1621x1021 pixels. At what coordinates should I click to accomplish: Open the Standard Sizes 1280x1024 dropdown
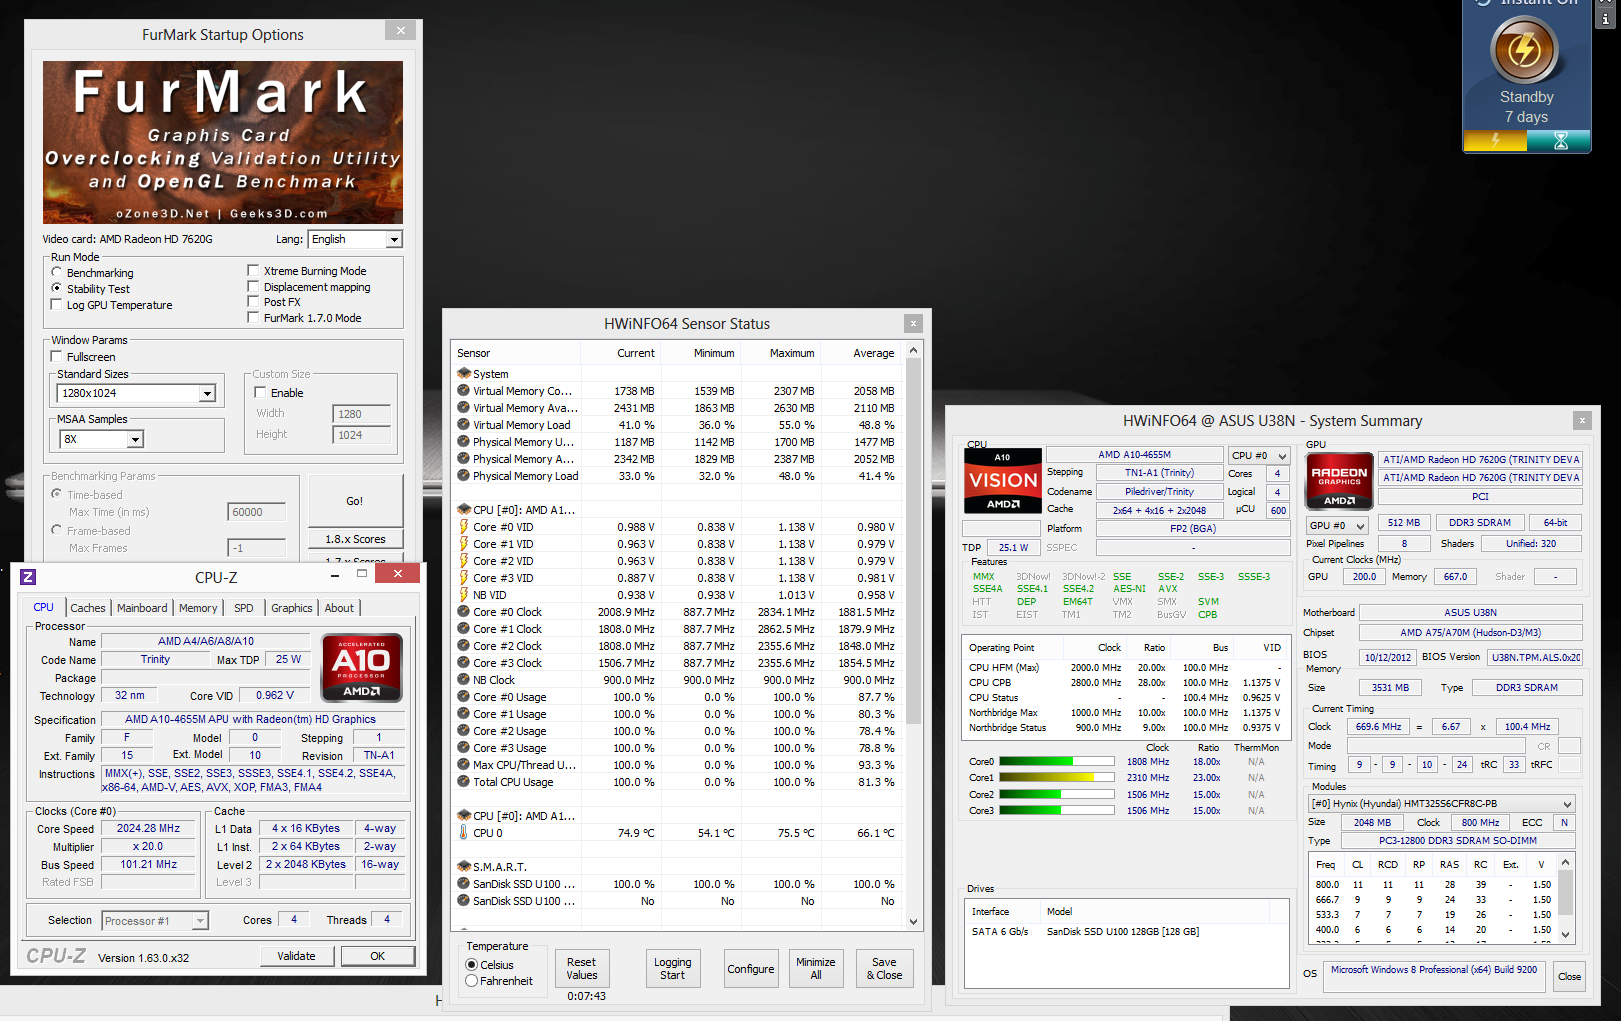point(136,393)
